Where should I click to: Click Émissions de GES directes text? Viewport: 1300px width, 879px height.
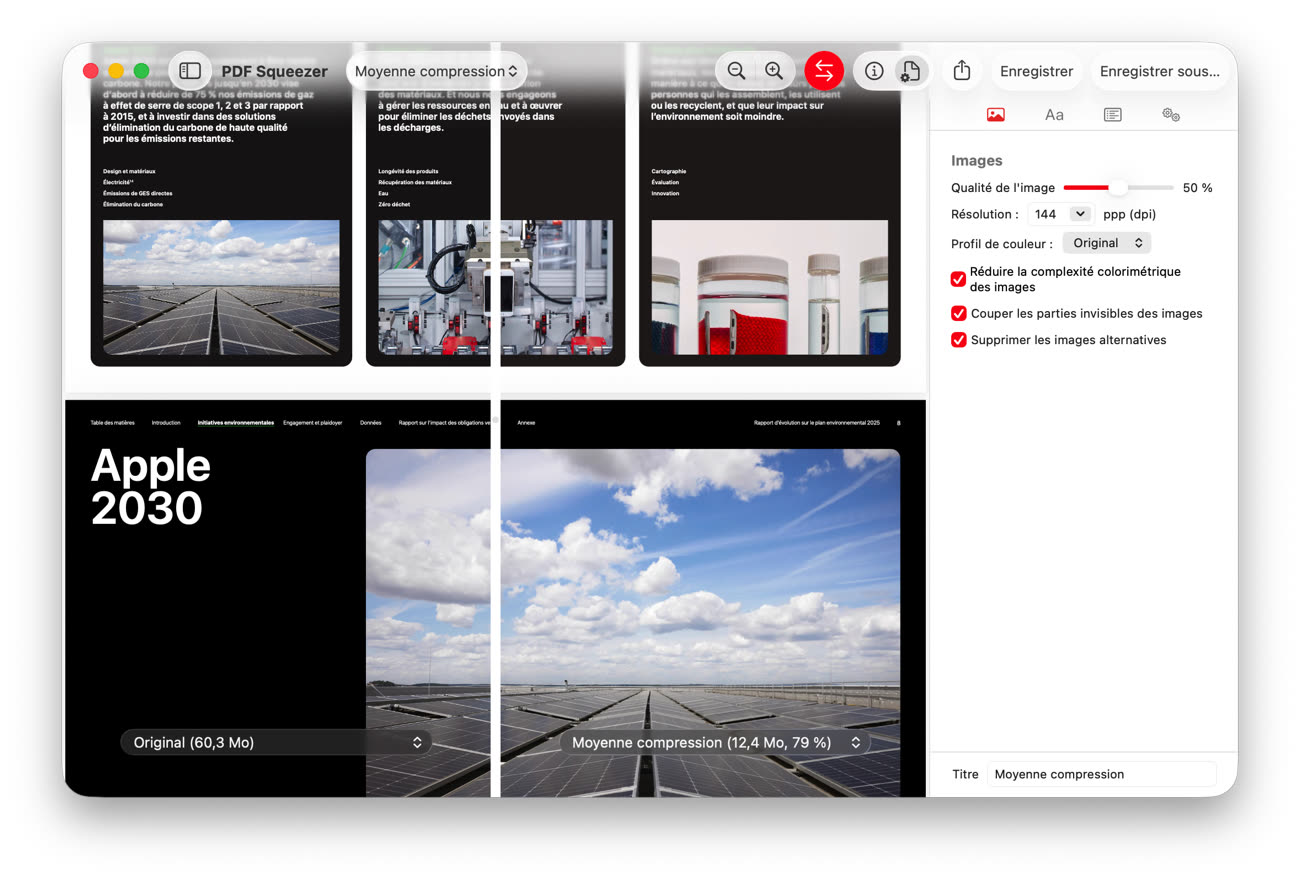pos(138,193)
